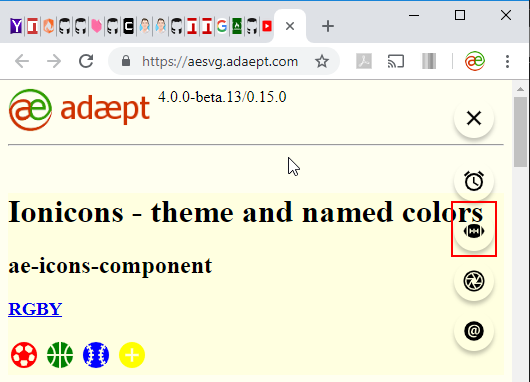Viewport: 530px width, 382px height.
Task: Click the vertical scrollbar thumb
Action: click(x=520, y=132)
